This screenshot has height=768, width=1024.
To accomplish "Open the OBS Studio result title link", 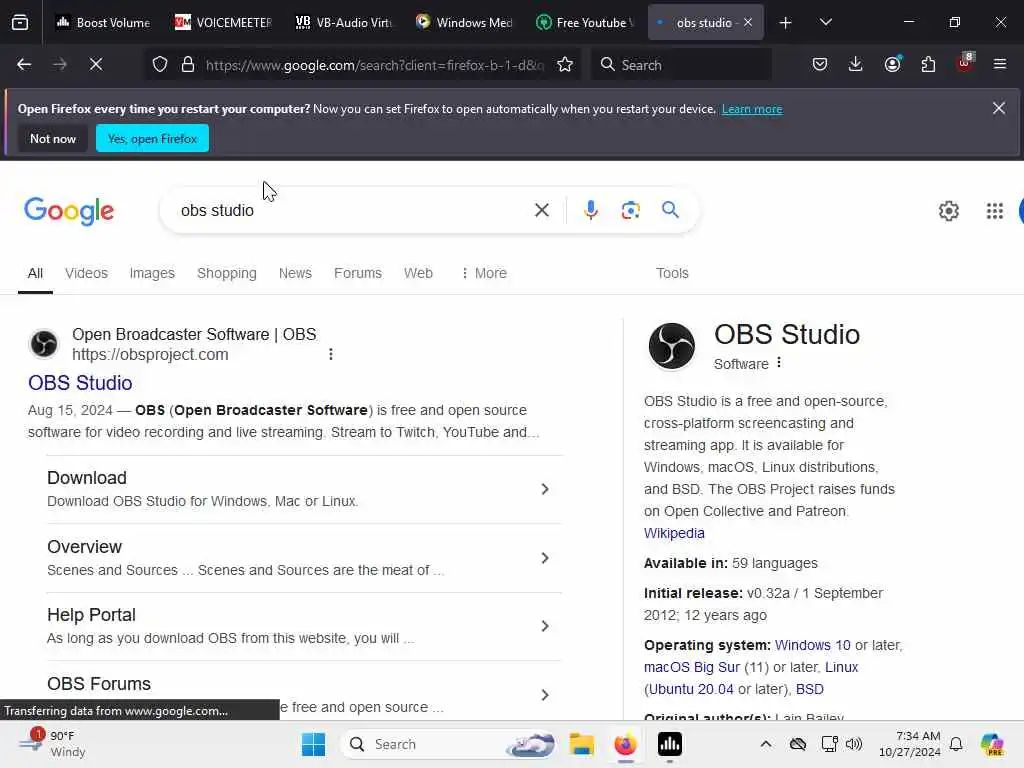I will [80, 383].
